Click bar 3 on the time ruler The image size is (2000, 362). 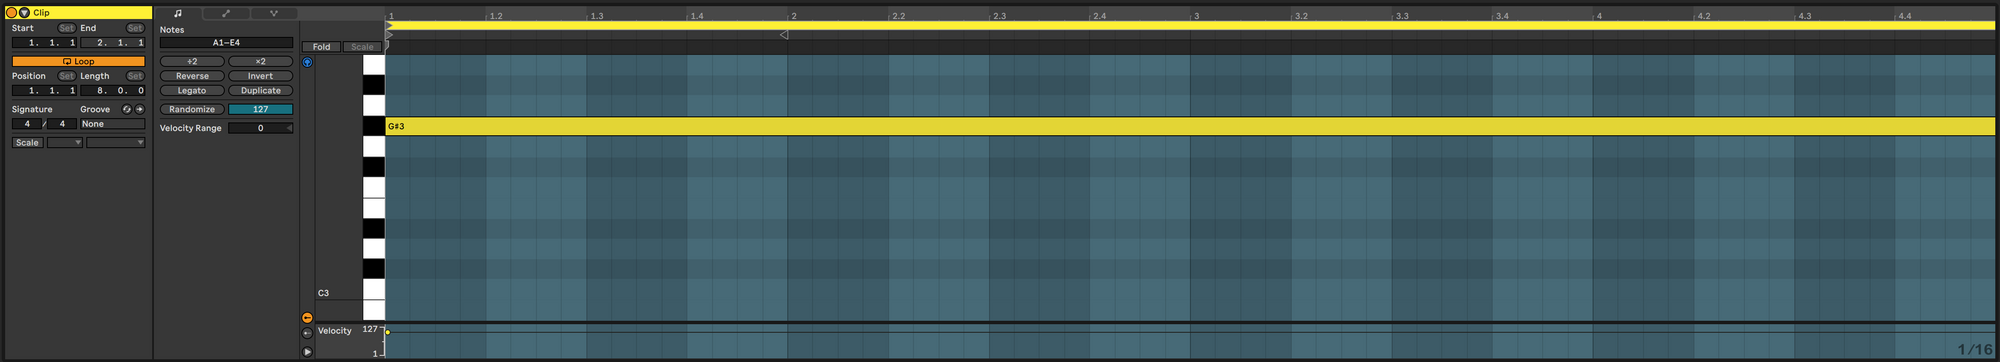pyautogui.click(x=1196, y=16)
